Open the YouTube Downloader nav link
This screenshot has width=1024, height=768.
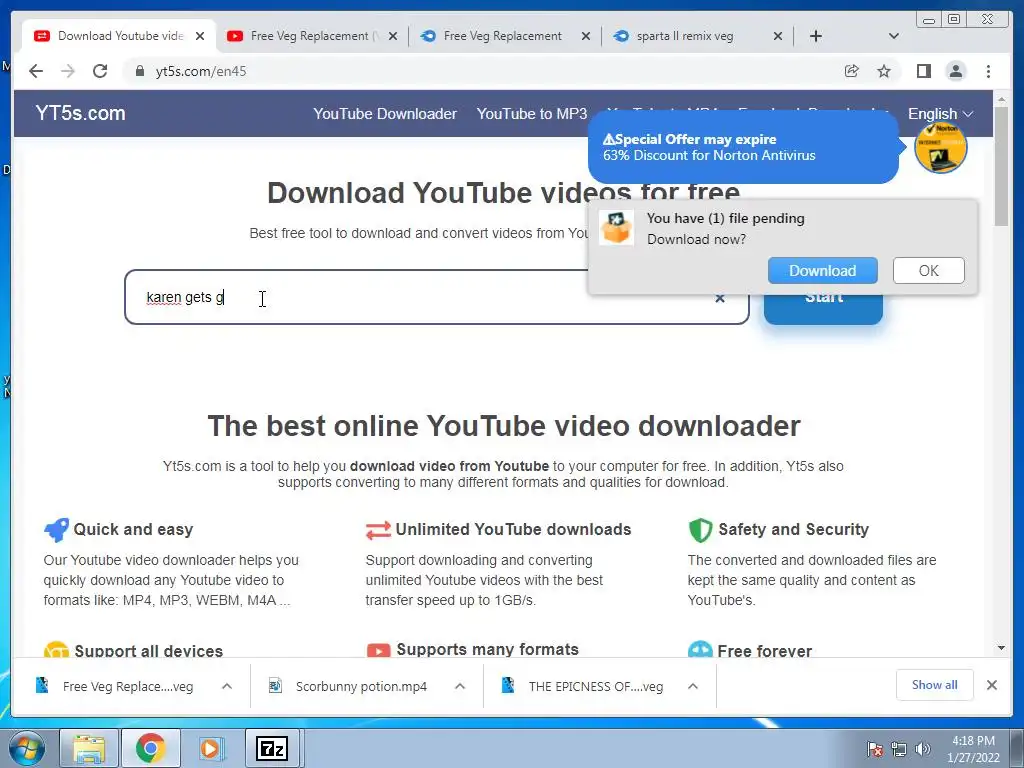[385, 114]
